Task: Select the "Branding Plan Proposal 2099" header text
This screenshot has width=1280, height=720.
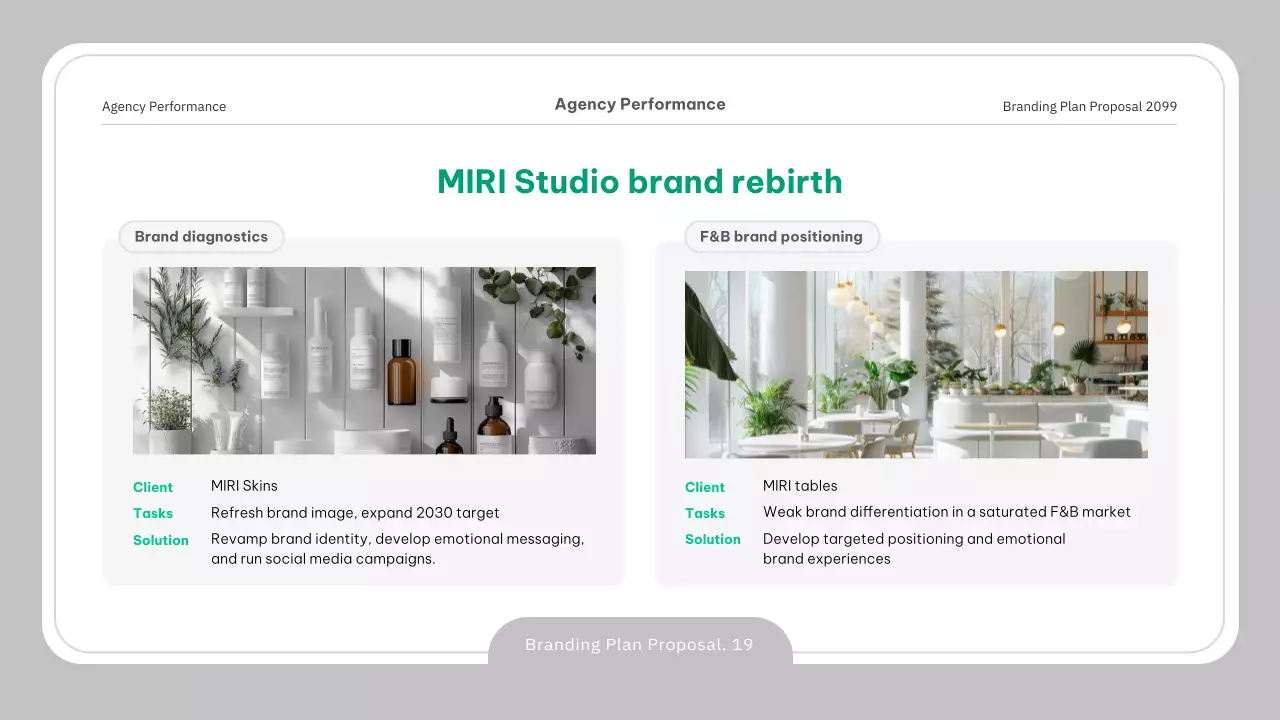Action: 1089,107
